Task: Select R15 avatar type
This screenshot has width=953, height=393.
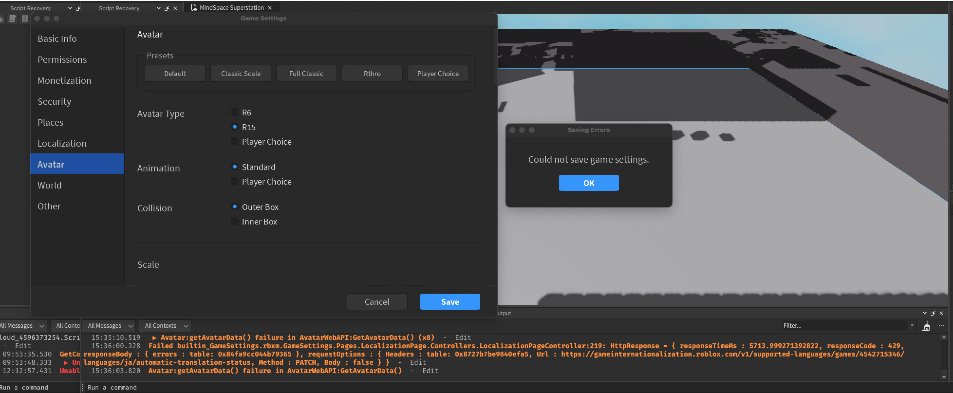Action: [235, 127]
